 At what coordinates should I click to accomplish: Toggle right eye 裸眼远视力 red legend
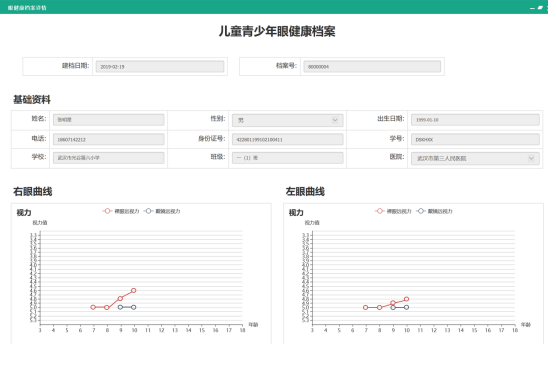[121, 211]
